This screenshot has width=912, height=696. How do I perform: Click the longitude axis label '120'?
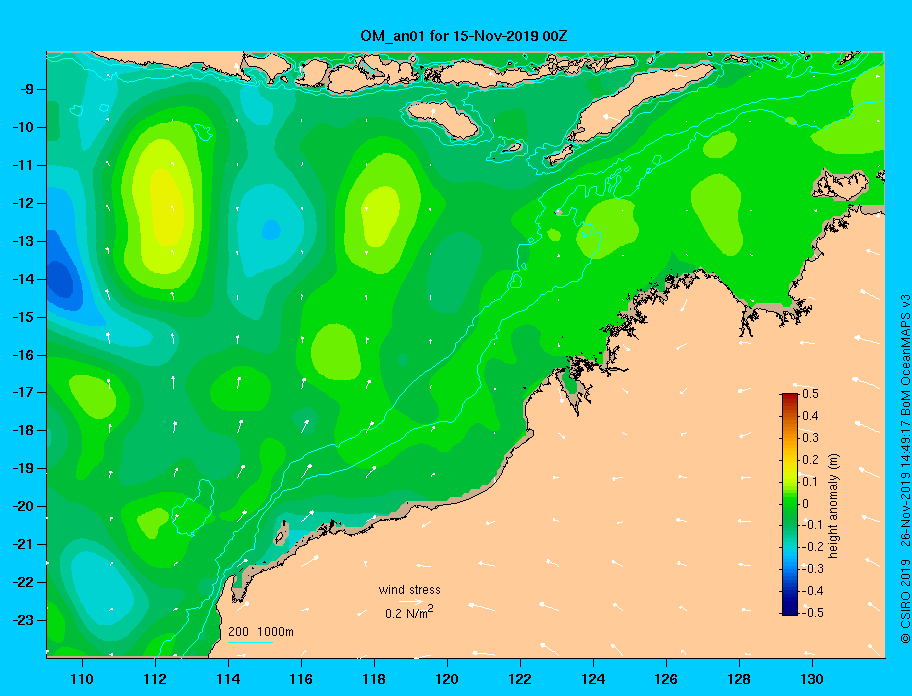(447, 679)
